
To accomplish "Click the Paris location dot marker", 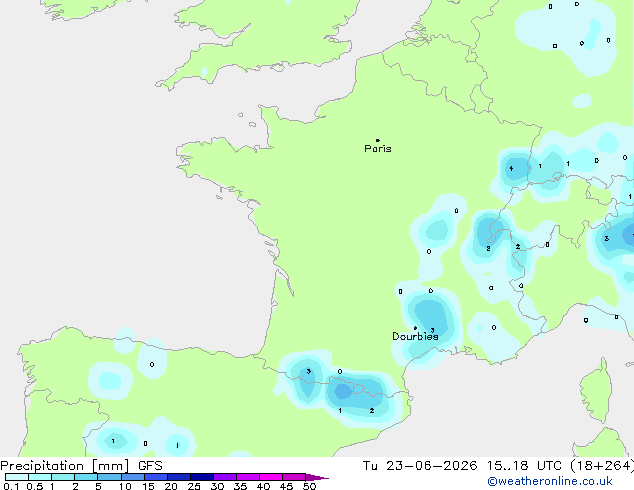I will pos(378,140).
